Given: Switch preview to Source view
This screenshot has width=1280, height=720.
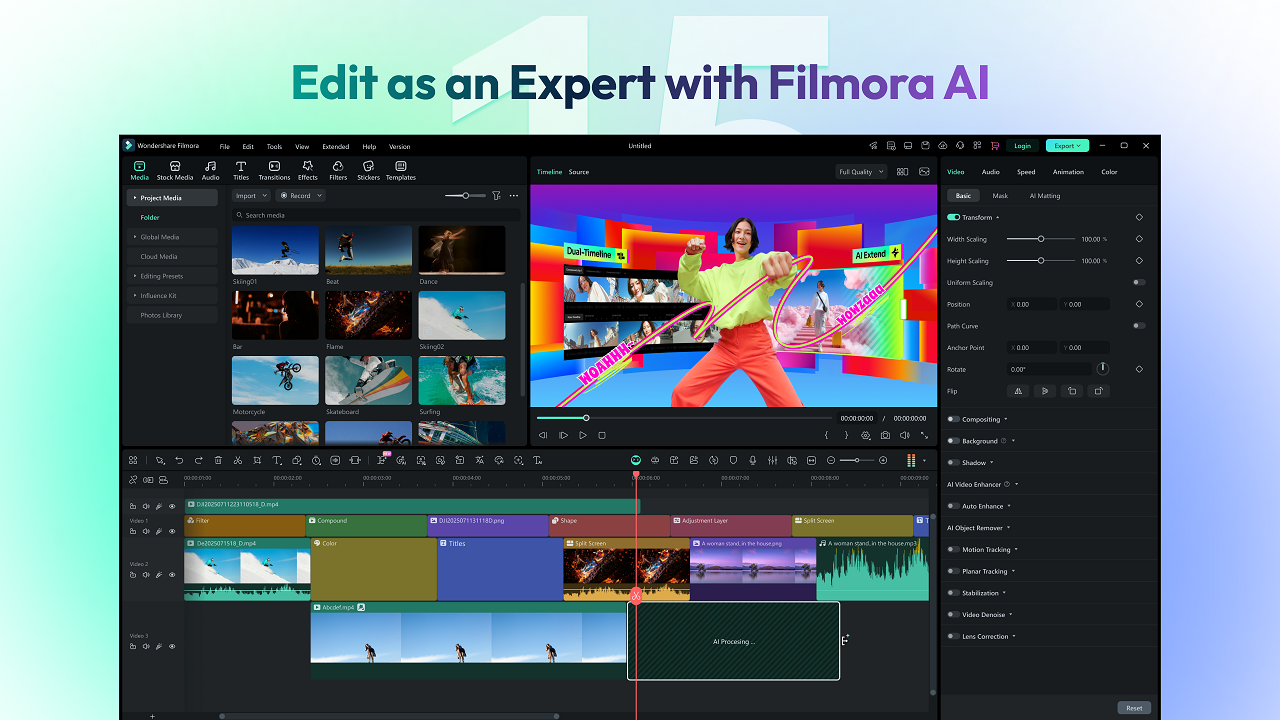Looking at the screenshot, I should point(579,172).
